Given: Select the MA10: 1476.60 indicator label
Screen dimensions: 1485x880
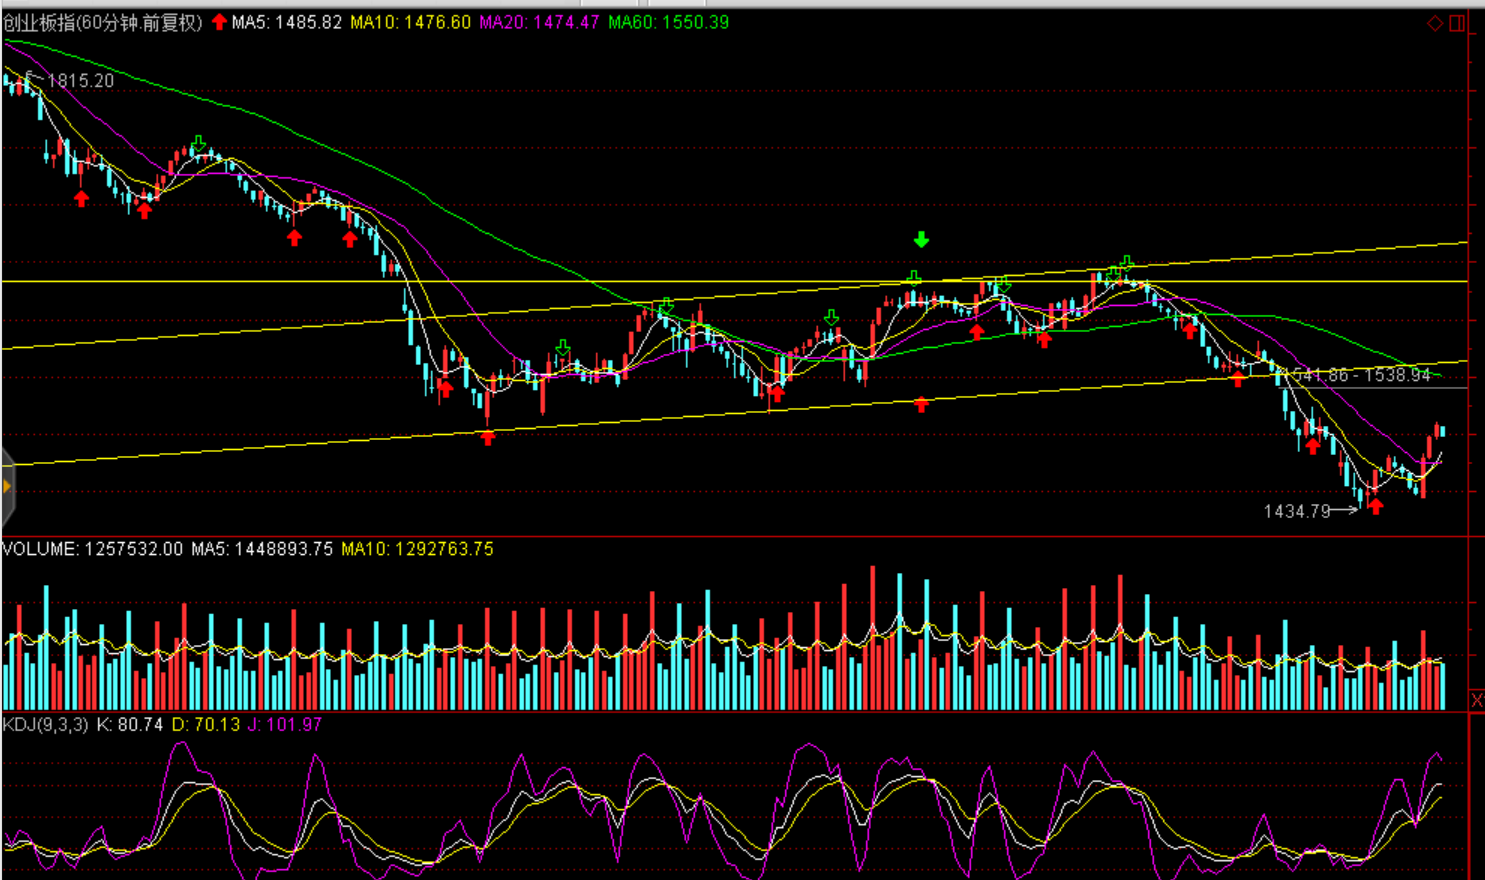Looking at the screenshot, I should (410, 22).
